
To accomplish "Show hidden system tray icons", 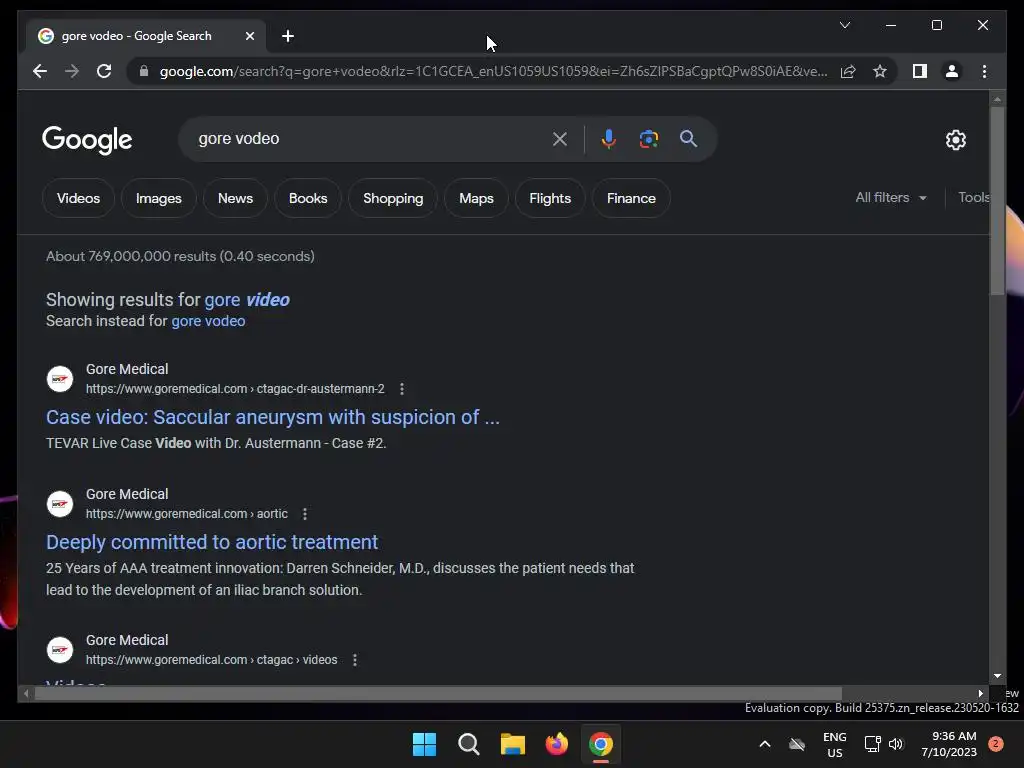I will (x=765, y=744).
